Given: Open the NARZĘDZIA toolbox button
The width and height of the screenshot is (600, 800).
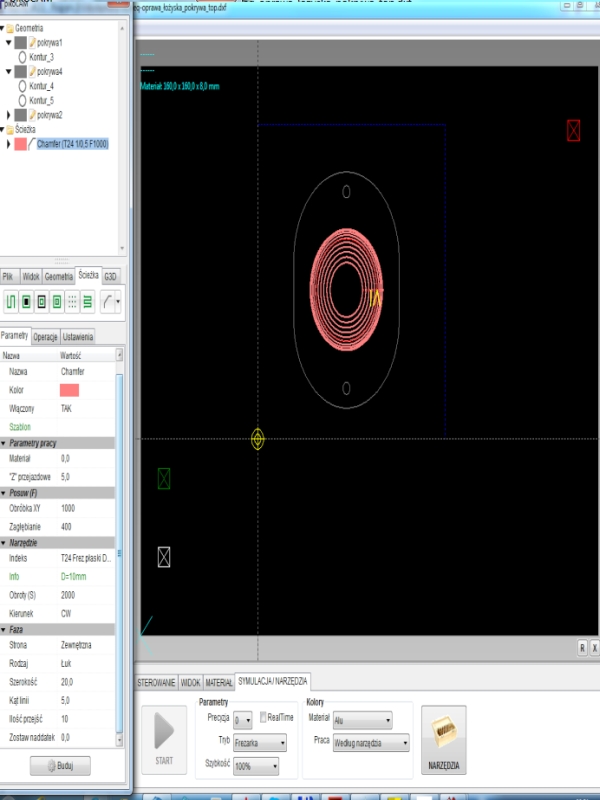Looking at the screenshot, I should (443, 740).
